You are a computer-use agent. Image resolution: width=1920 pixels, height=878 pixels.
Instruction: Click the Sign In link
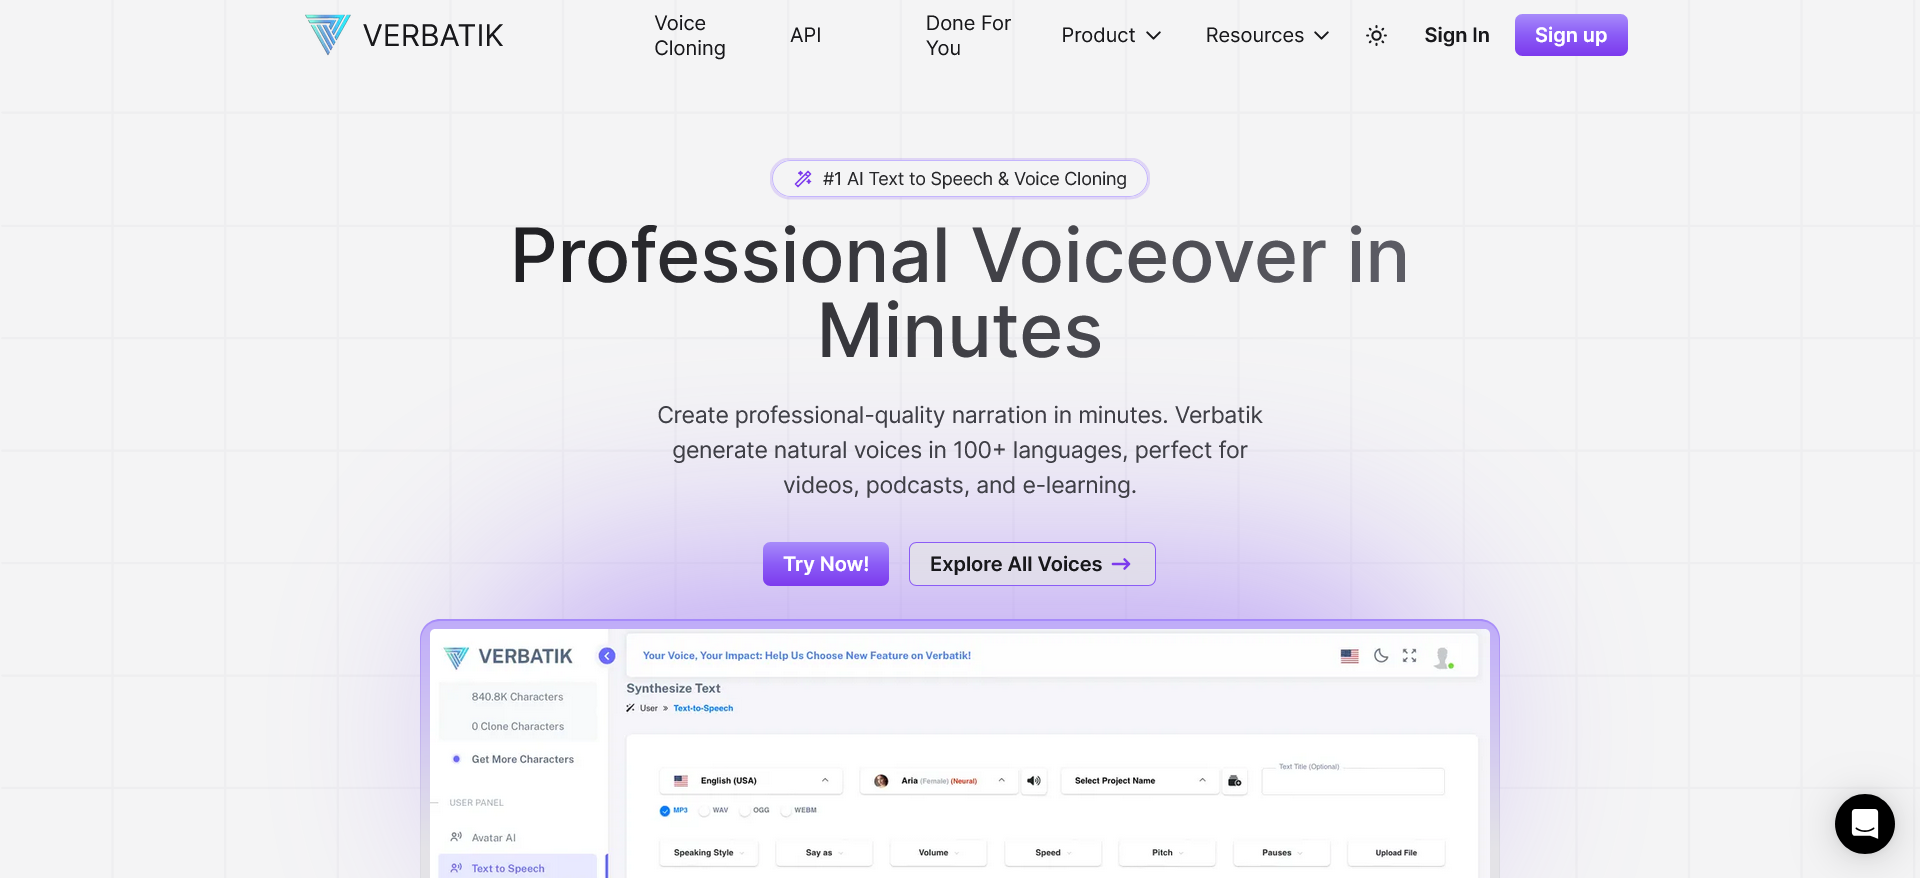1456,36
